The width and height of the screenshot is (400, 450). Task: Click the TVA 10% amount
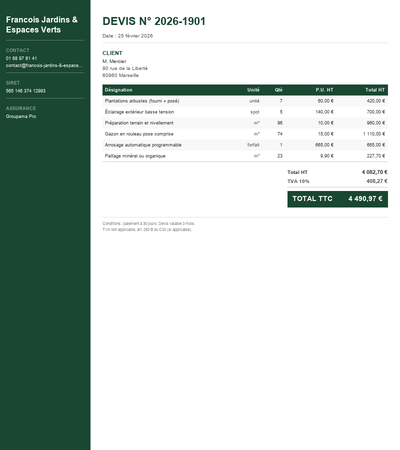point(377,181)
